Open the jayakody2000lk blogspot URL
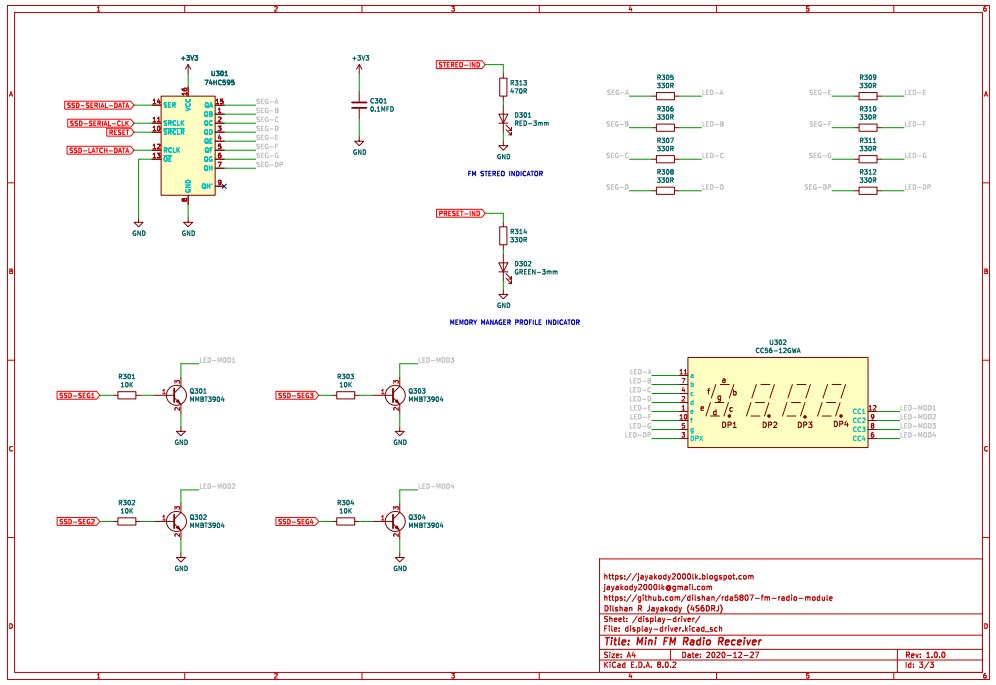The height and width of the screenshot is (685, 996). coord(678,577)
